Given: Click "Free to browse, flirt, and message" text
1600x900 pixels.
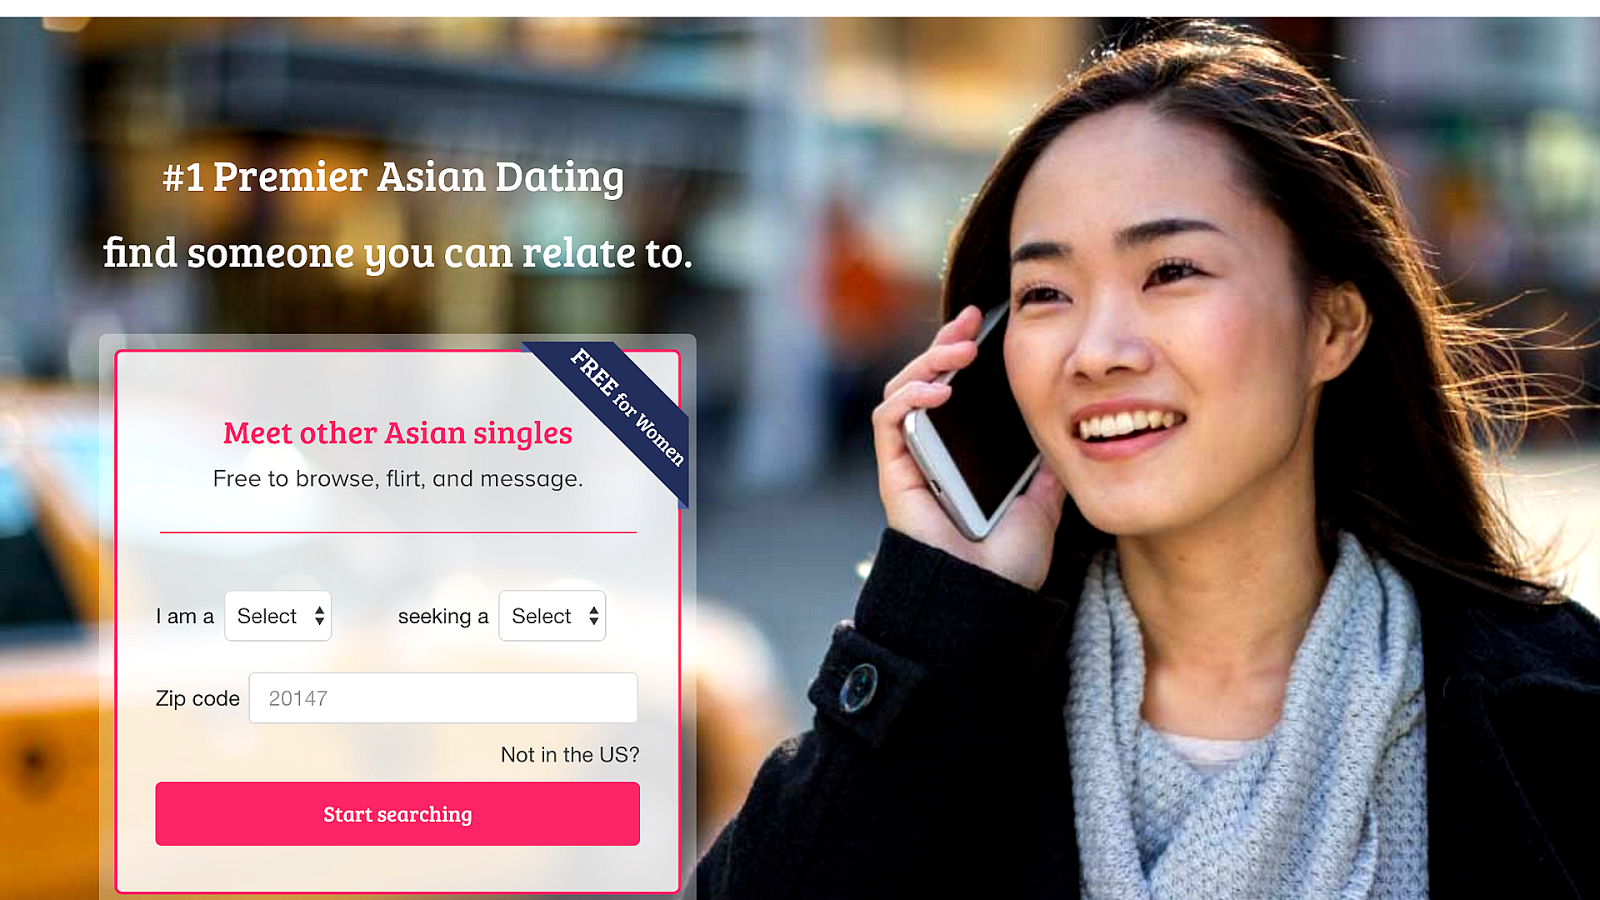Looking at the screenshot, I should coord(397,479).
